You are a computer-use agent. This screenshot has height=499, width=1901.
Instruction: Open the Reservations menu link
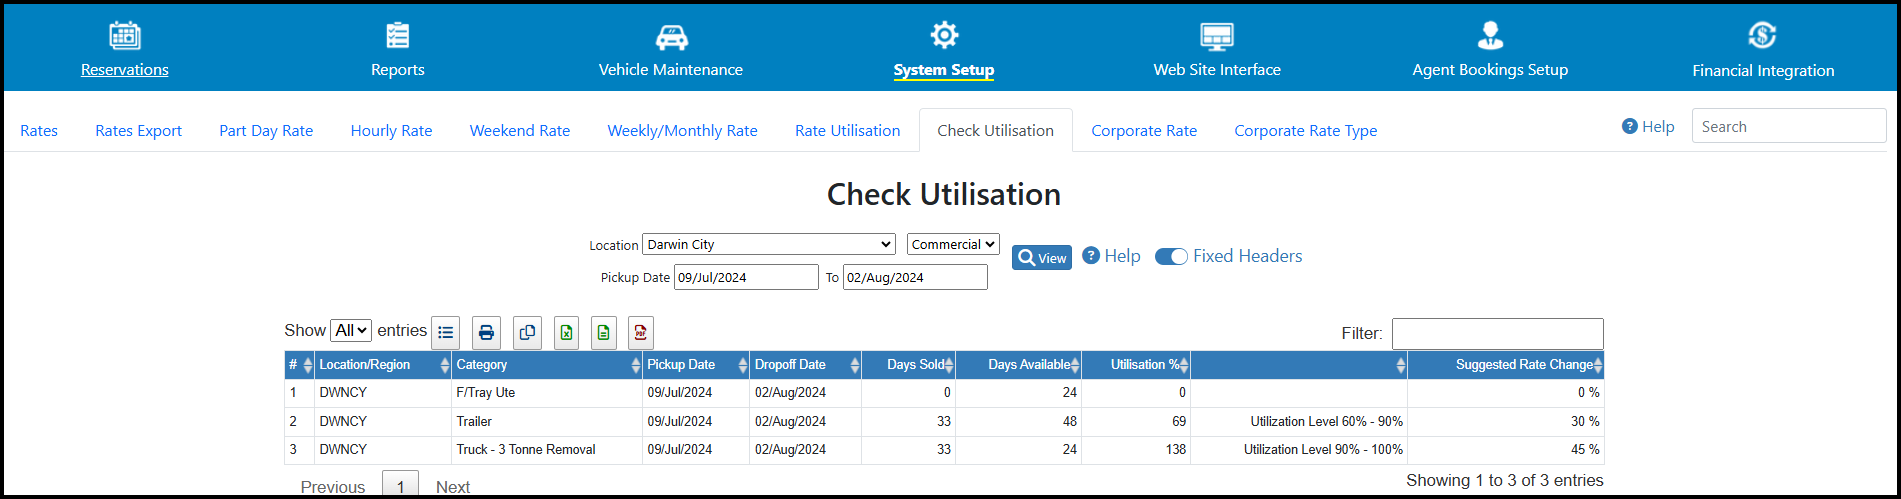[x=125, y=70]
